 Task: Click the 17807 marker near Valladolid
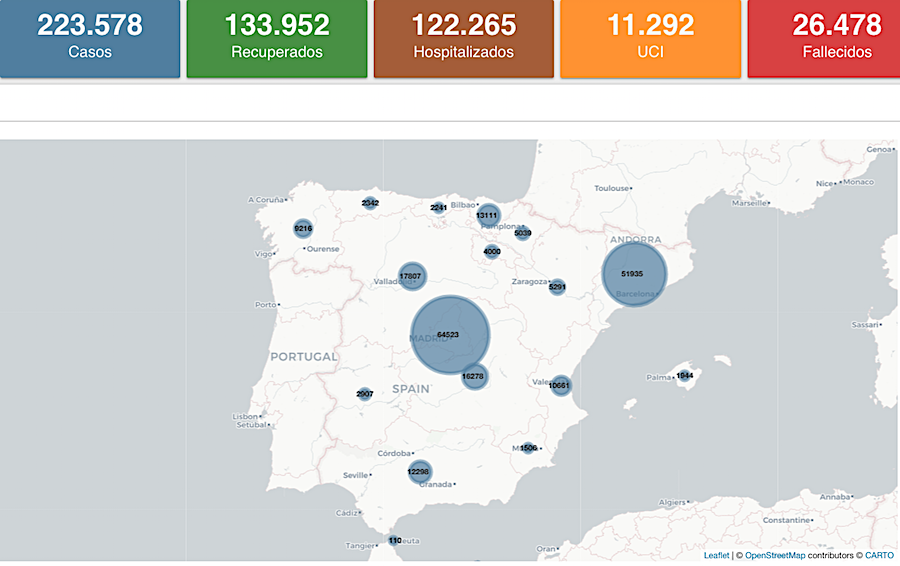pos(411,276)
